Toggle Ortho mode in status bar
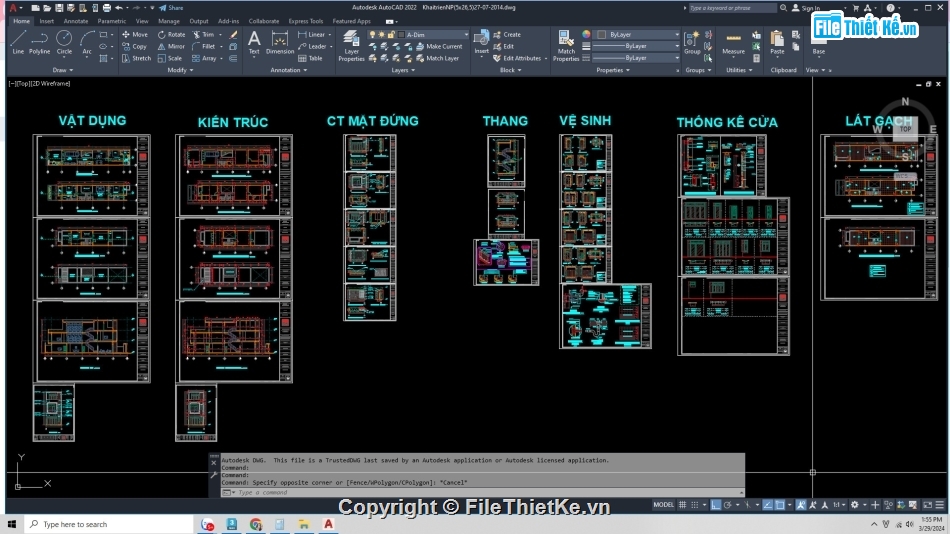950x534 pixels. click(716, 505)
